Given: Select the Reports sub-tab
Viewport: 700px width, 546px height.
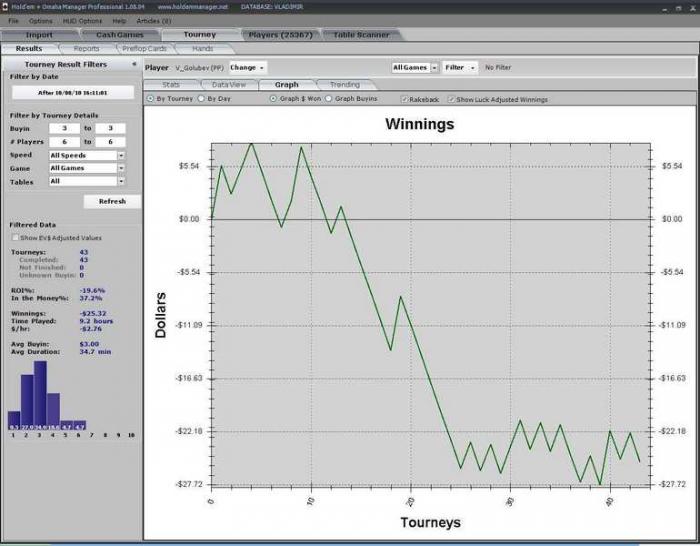Looking at the screenshot, I should (x=86, y=49).
